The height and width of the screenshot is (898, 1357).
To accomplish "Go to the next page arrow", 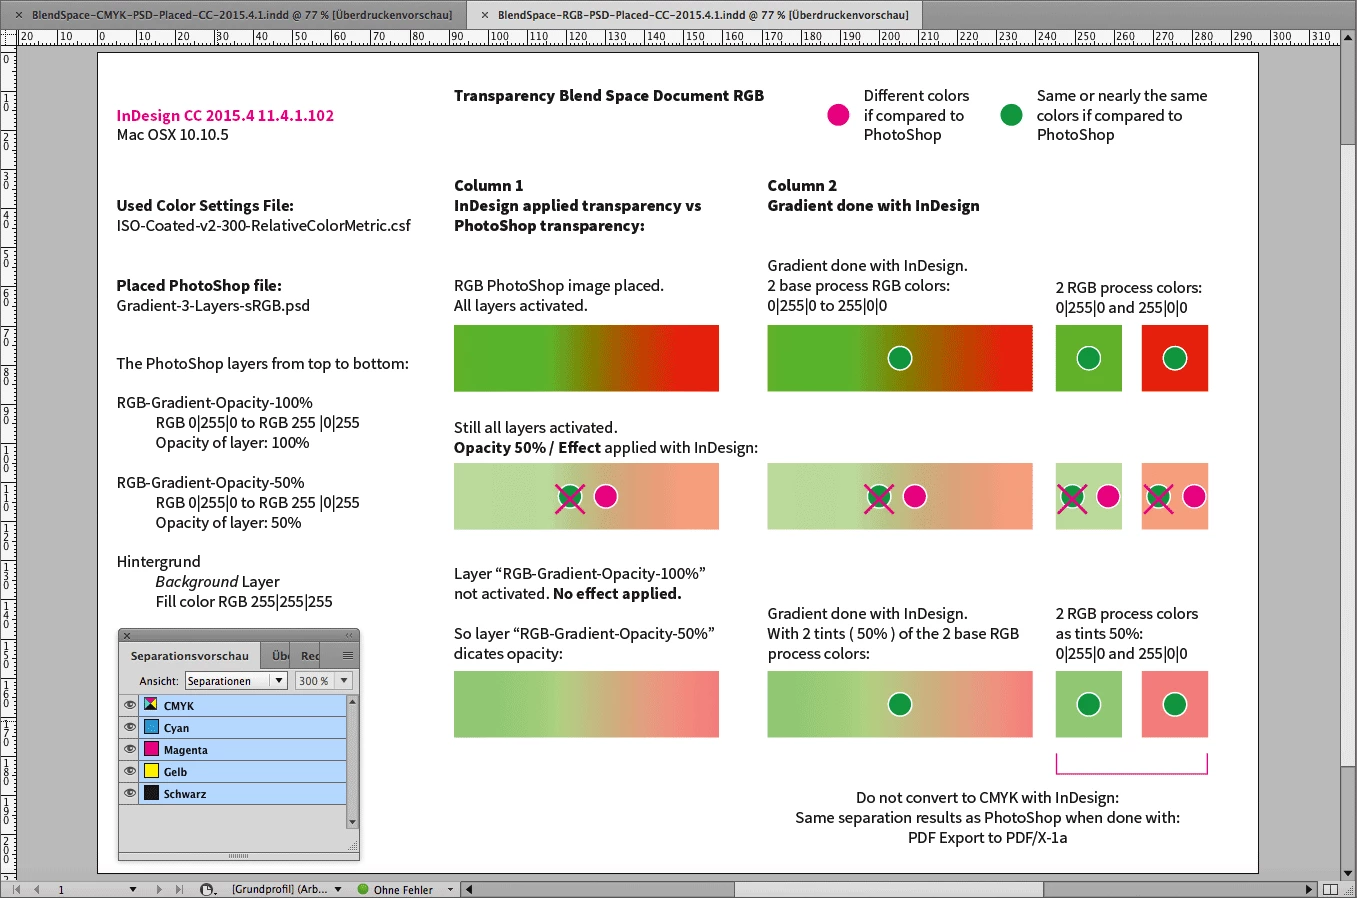I will (158, 889).
